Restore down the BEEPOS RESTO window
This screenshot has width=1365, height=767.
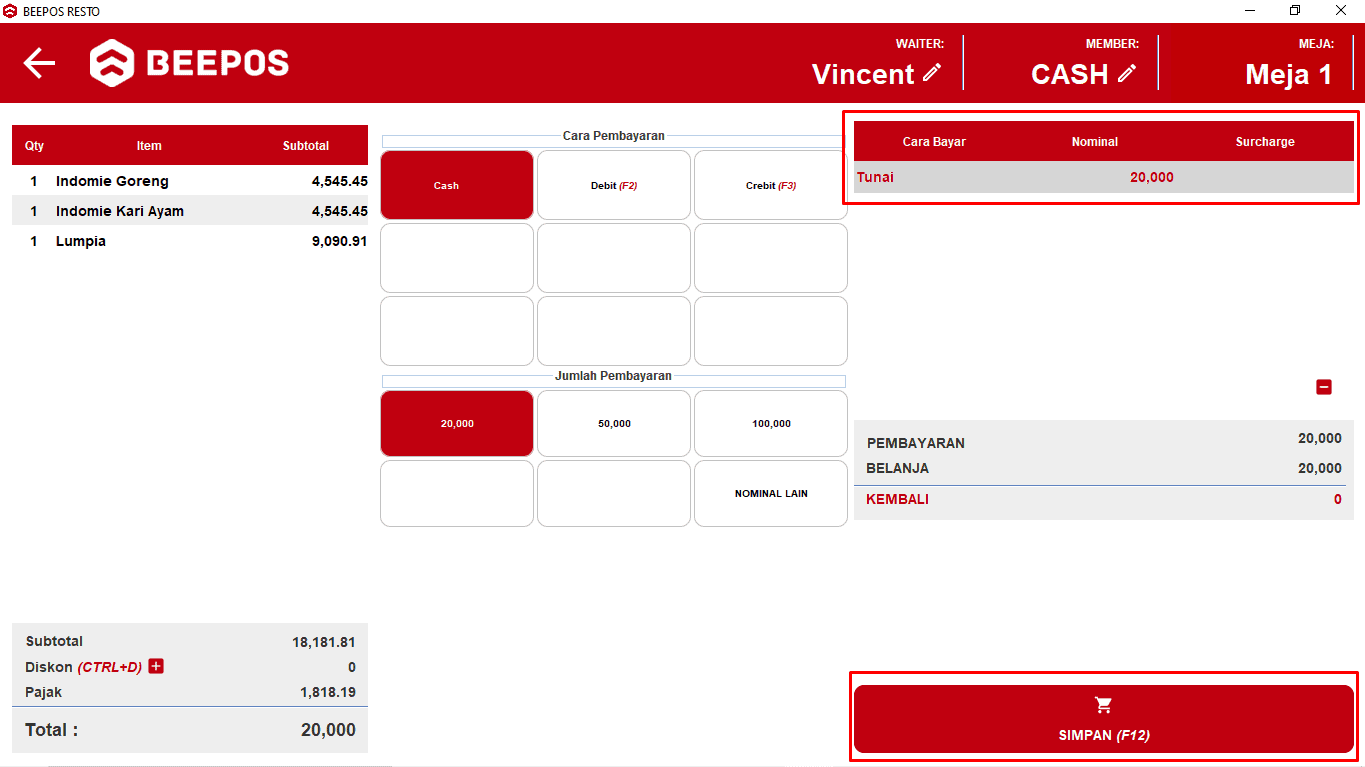1295,11
